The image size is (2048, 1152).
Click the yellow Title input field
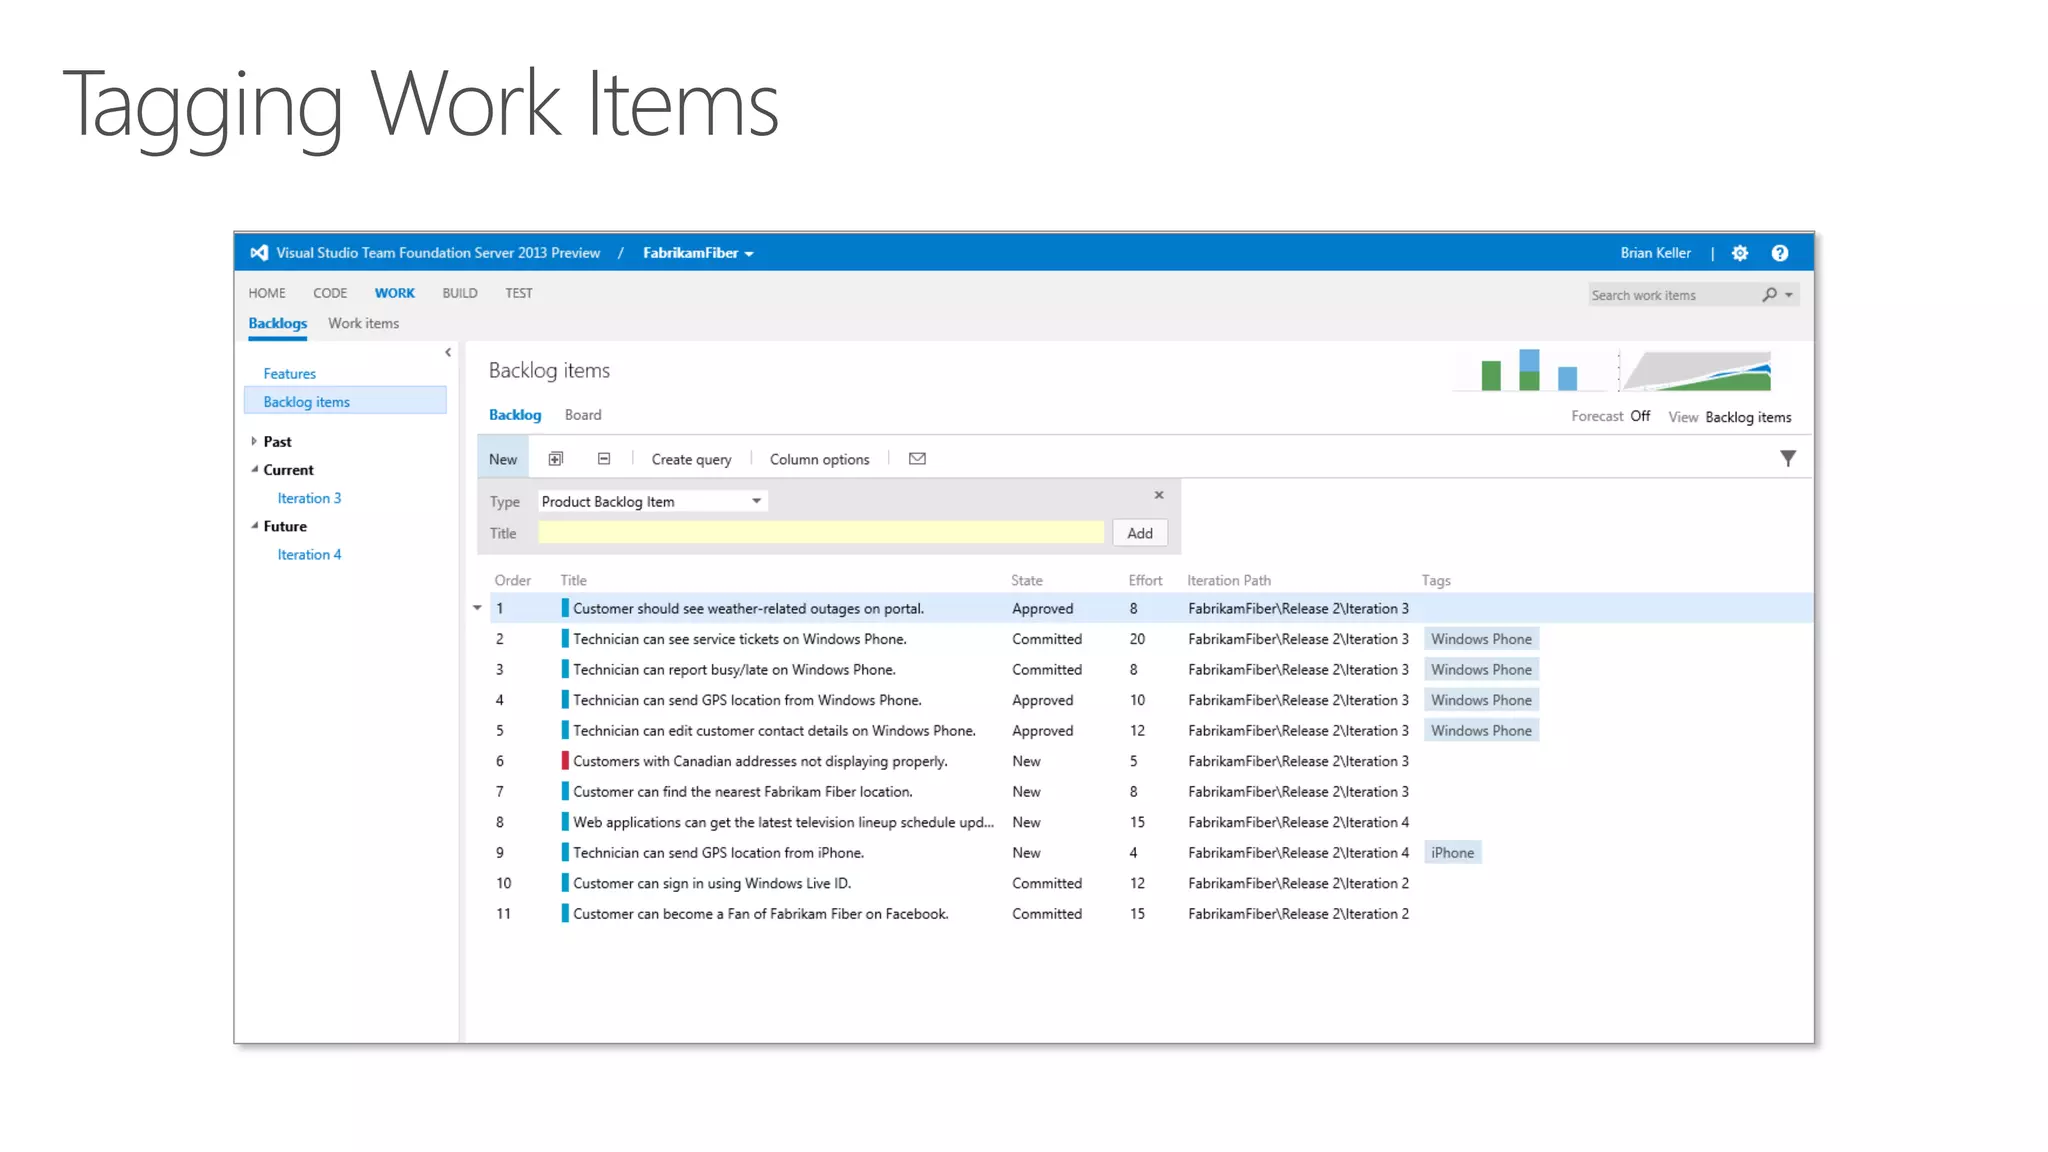click(x=821, y=533)
